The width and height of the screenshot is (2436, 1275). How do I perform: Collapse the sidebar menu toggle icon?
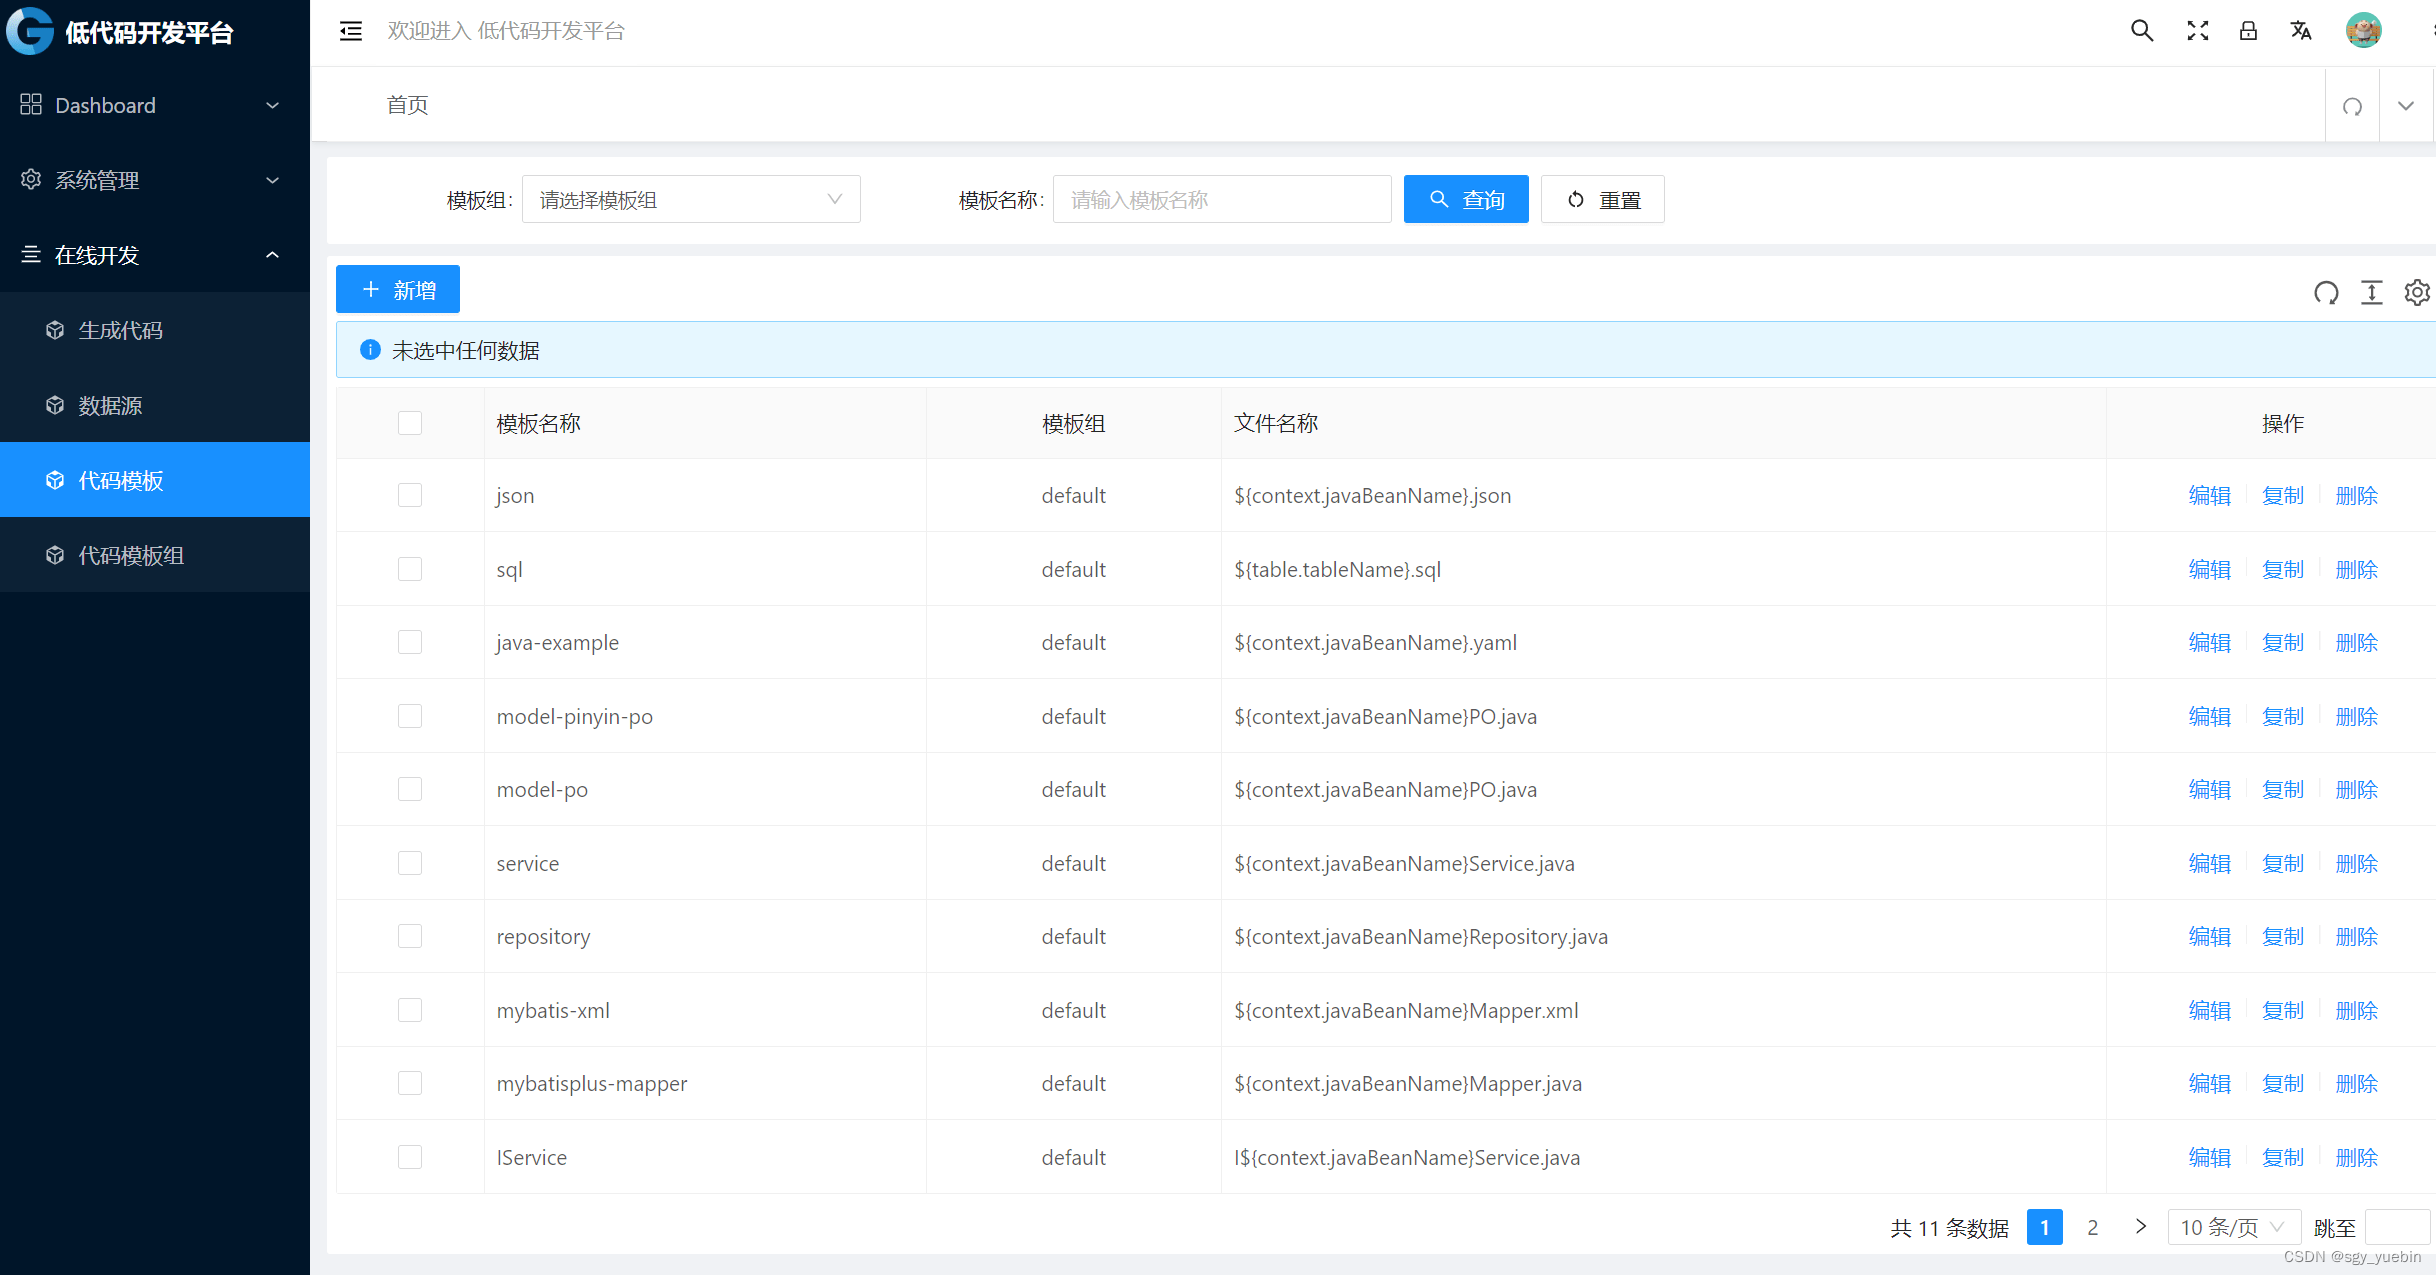tap(351, 31)
